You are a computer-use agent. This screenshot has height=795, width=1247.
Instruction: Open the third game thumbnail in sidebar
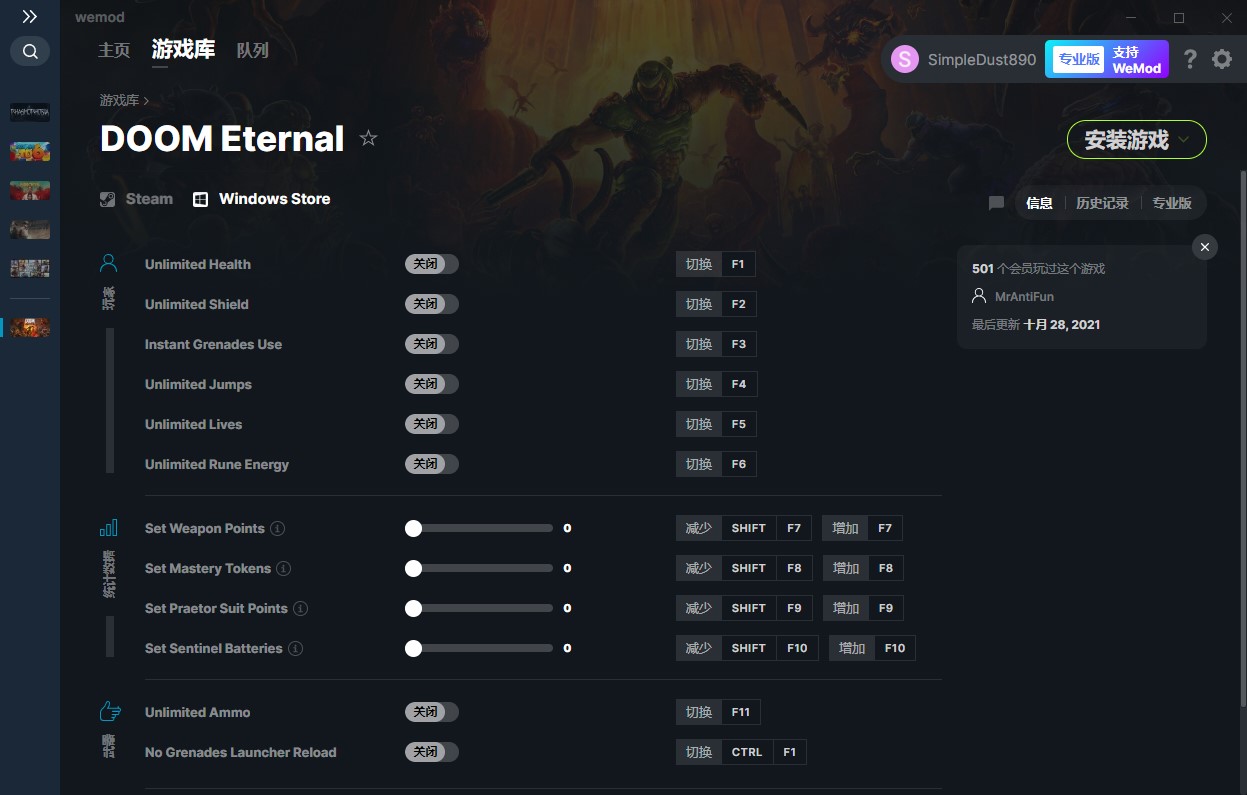coord(30,190)
